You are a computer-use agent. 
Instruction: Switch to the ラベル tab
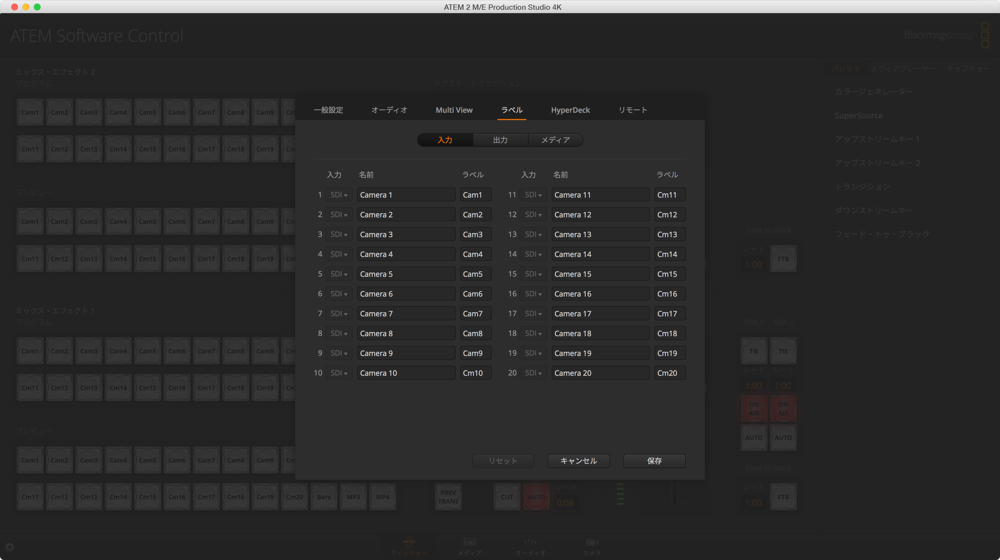point(511,110)
